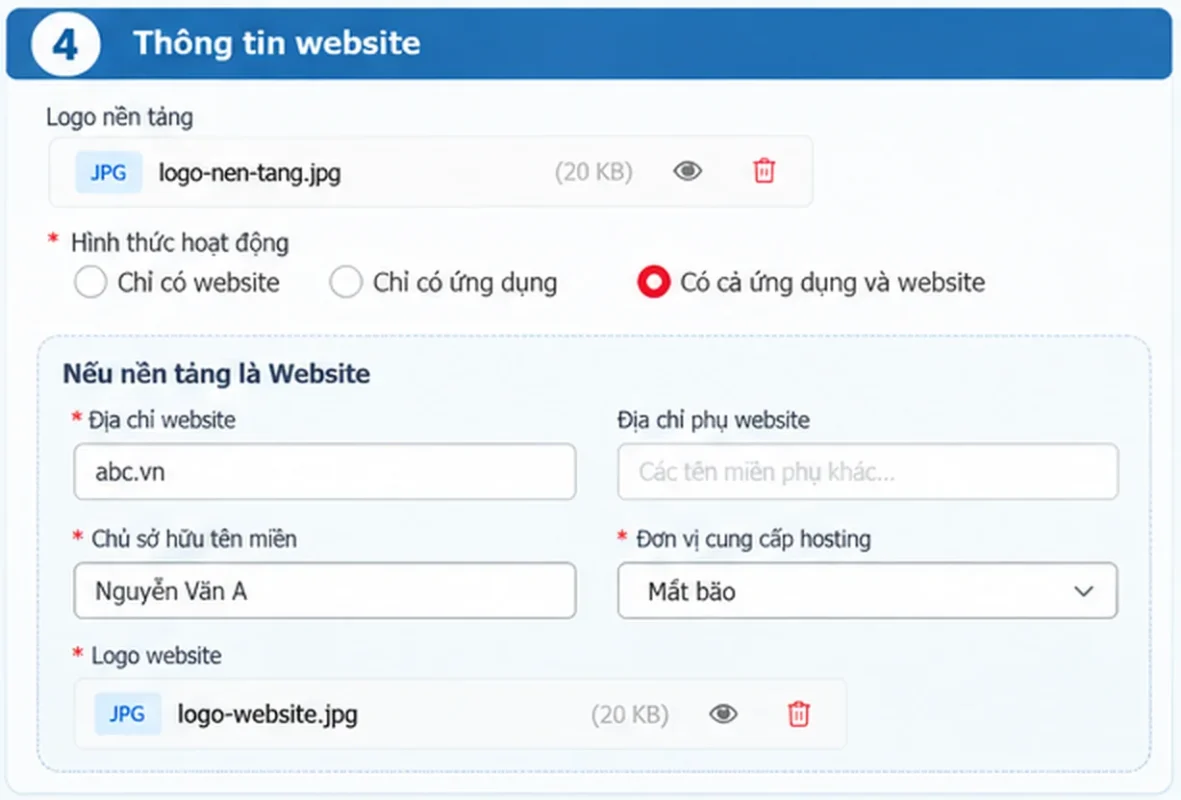Focus the 'Địa chỉ phụ website' input field
The height and width of the screenshot is (800, 1181).
[868, 472]
